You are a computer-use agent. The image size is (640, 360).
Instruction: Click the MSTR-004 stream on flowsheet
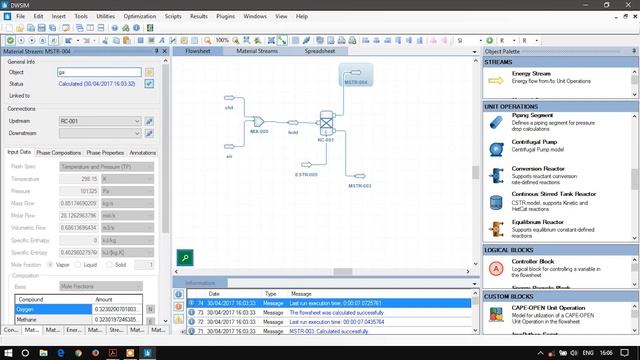(356, 75)
